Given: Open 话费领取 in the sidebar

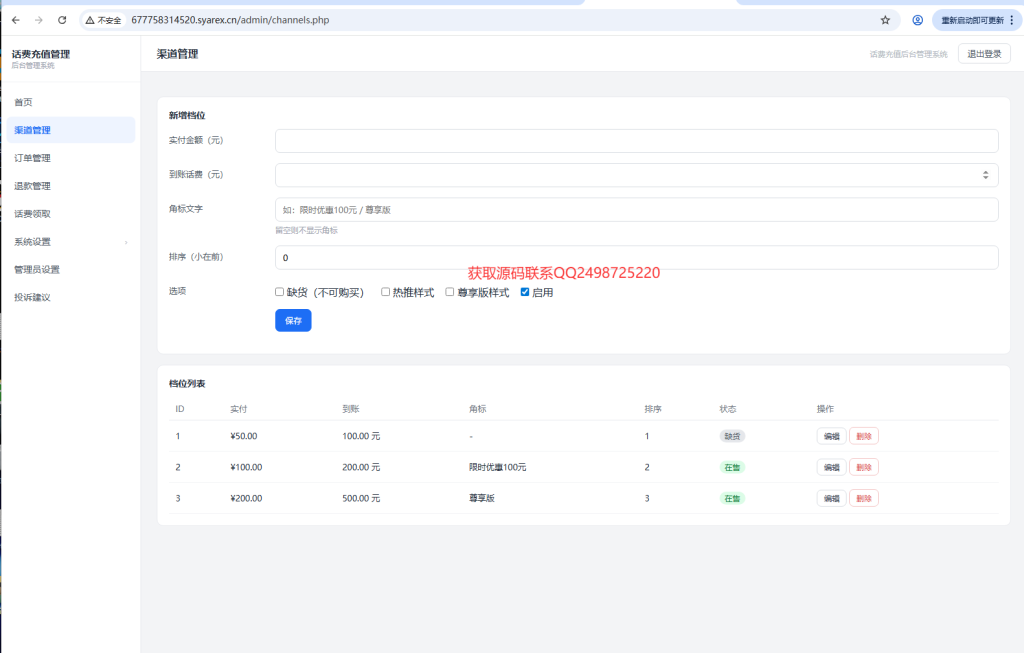Looking at the screenshot, I should click(x=71, y=214).
